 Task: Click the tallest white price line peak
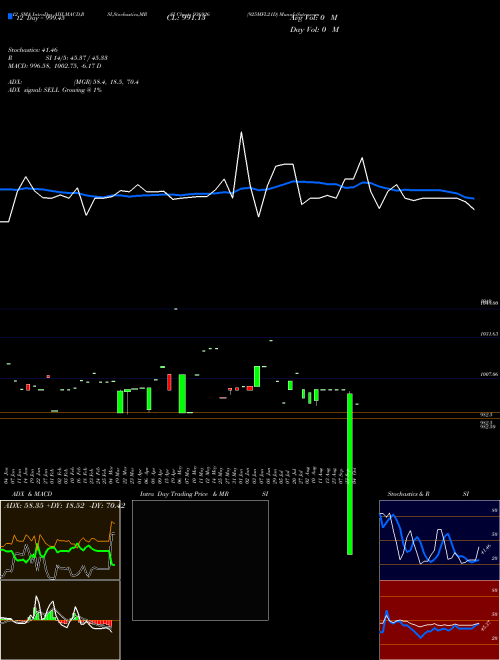pyautogui.click(x=241, y=133)
